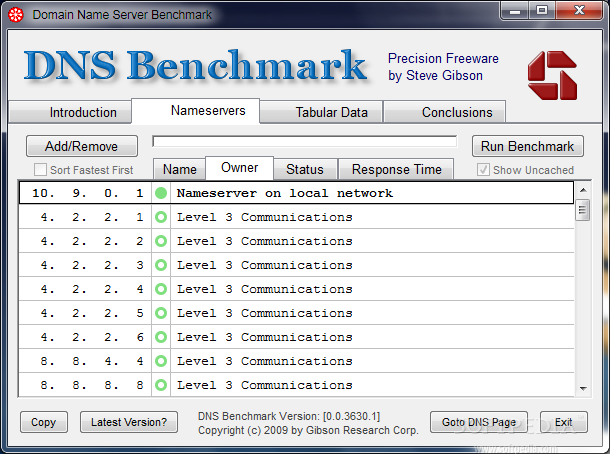Select the 'Nameserver on local network' row
The image size is (610, 454).
(296, 193)
